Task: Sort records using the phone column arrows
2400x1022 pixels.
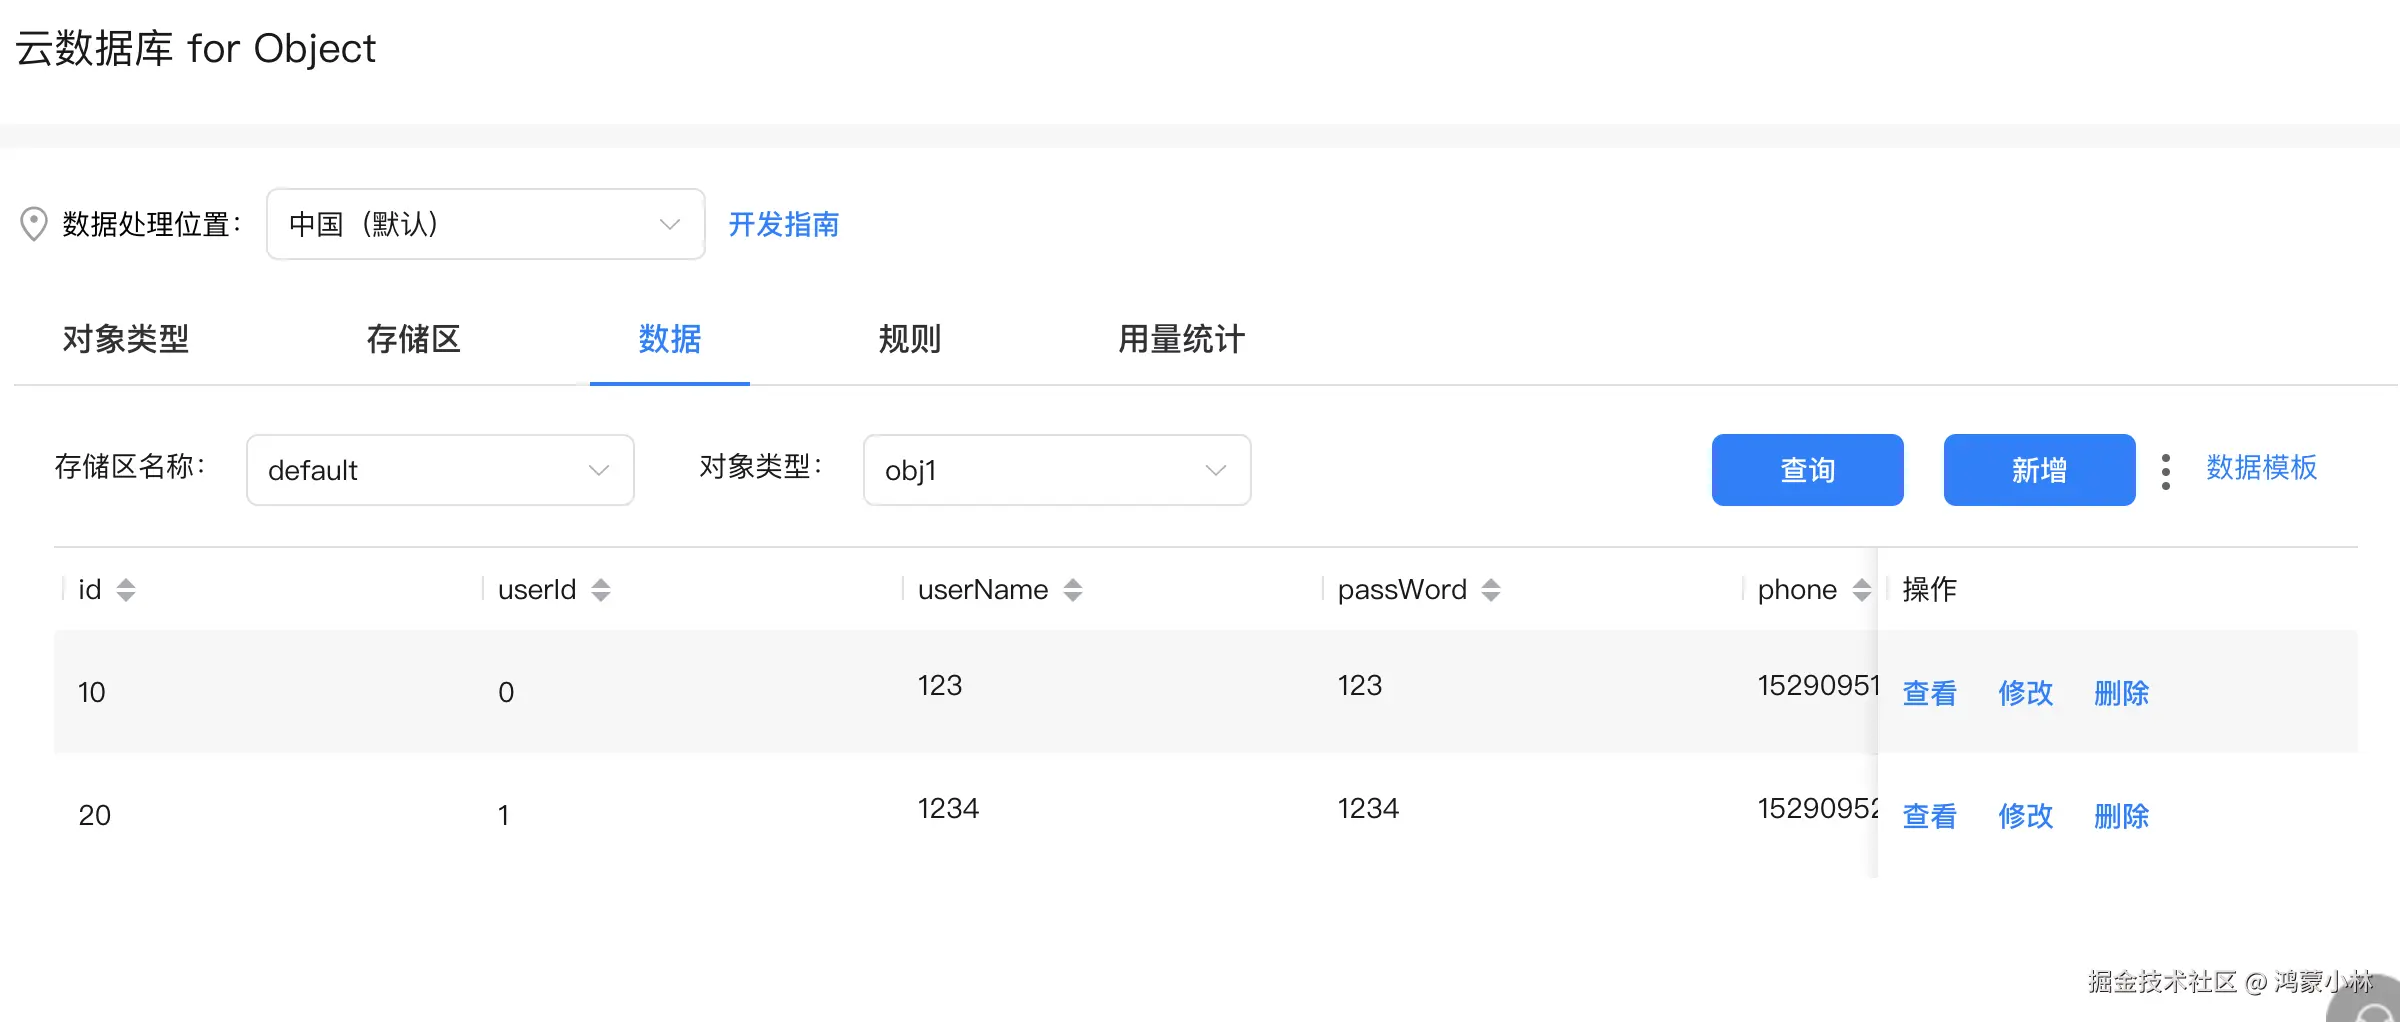Action: pyautogui.click(x=1860, y=589)
